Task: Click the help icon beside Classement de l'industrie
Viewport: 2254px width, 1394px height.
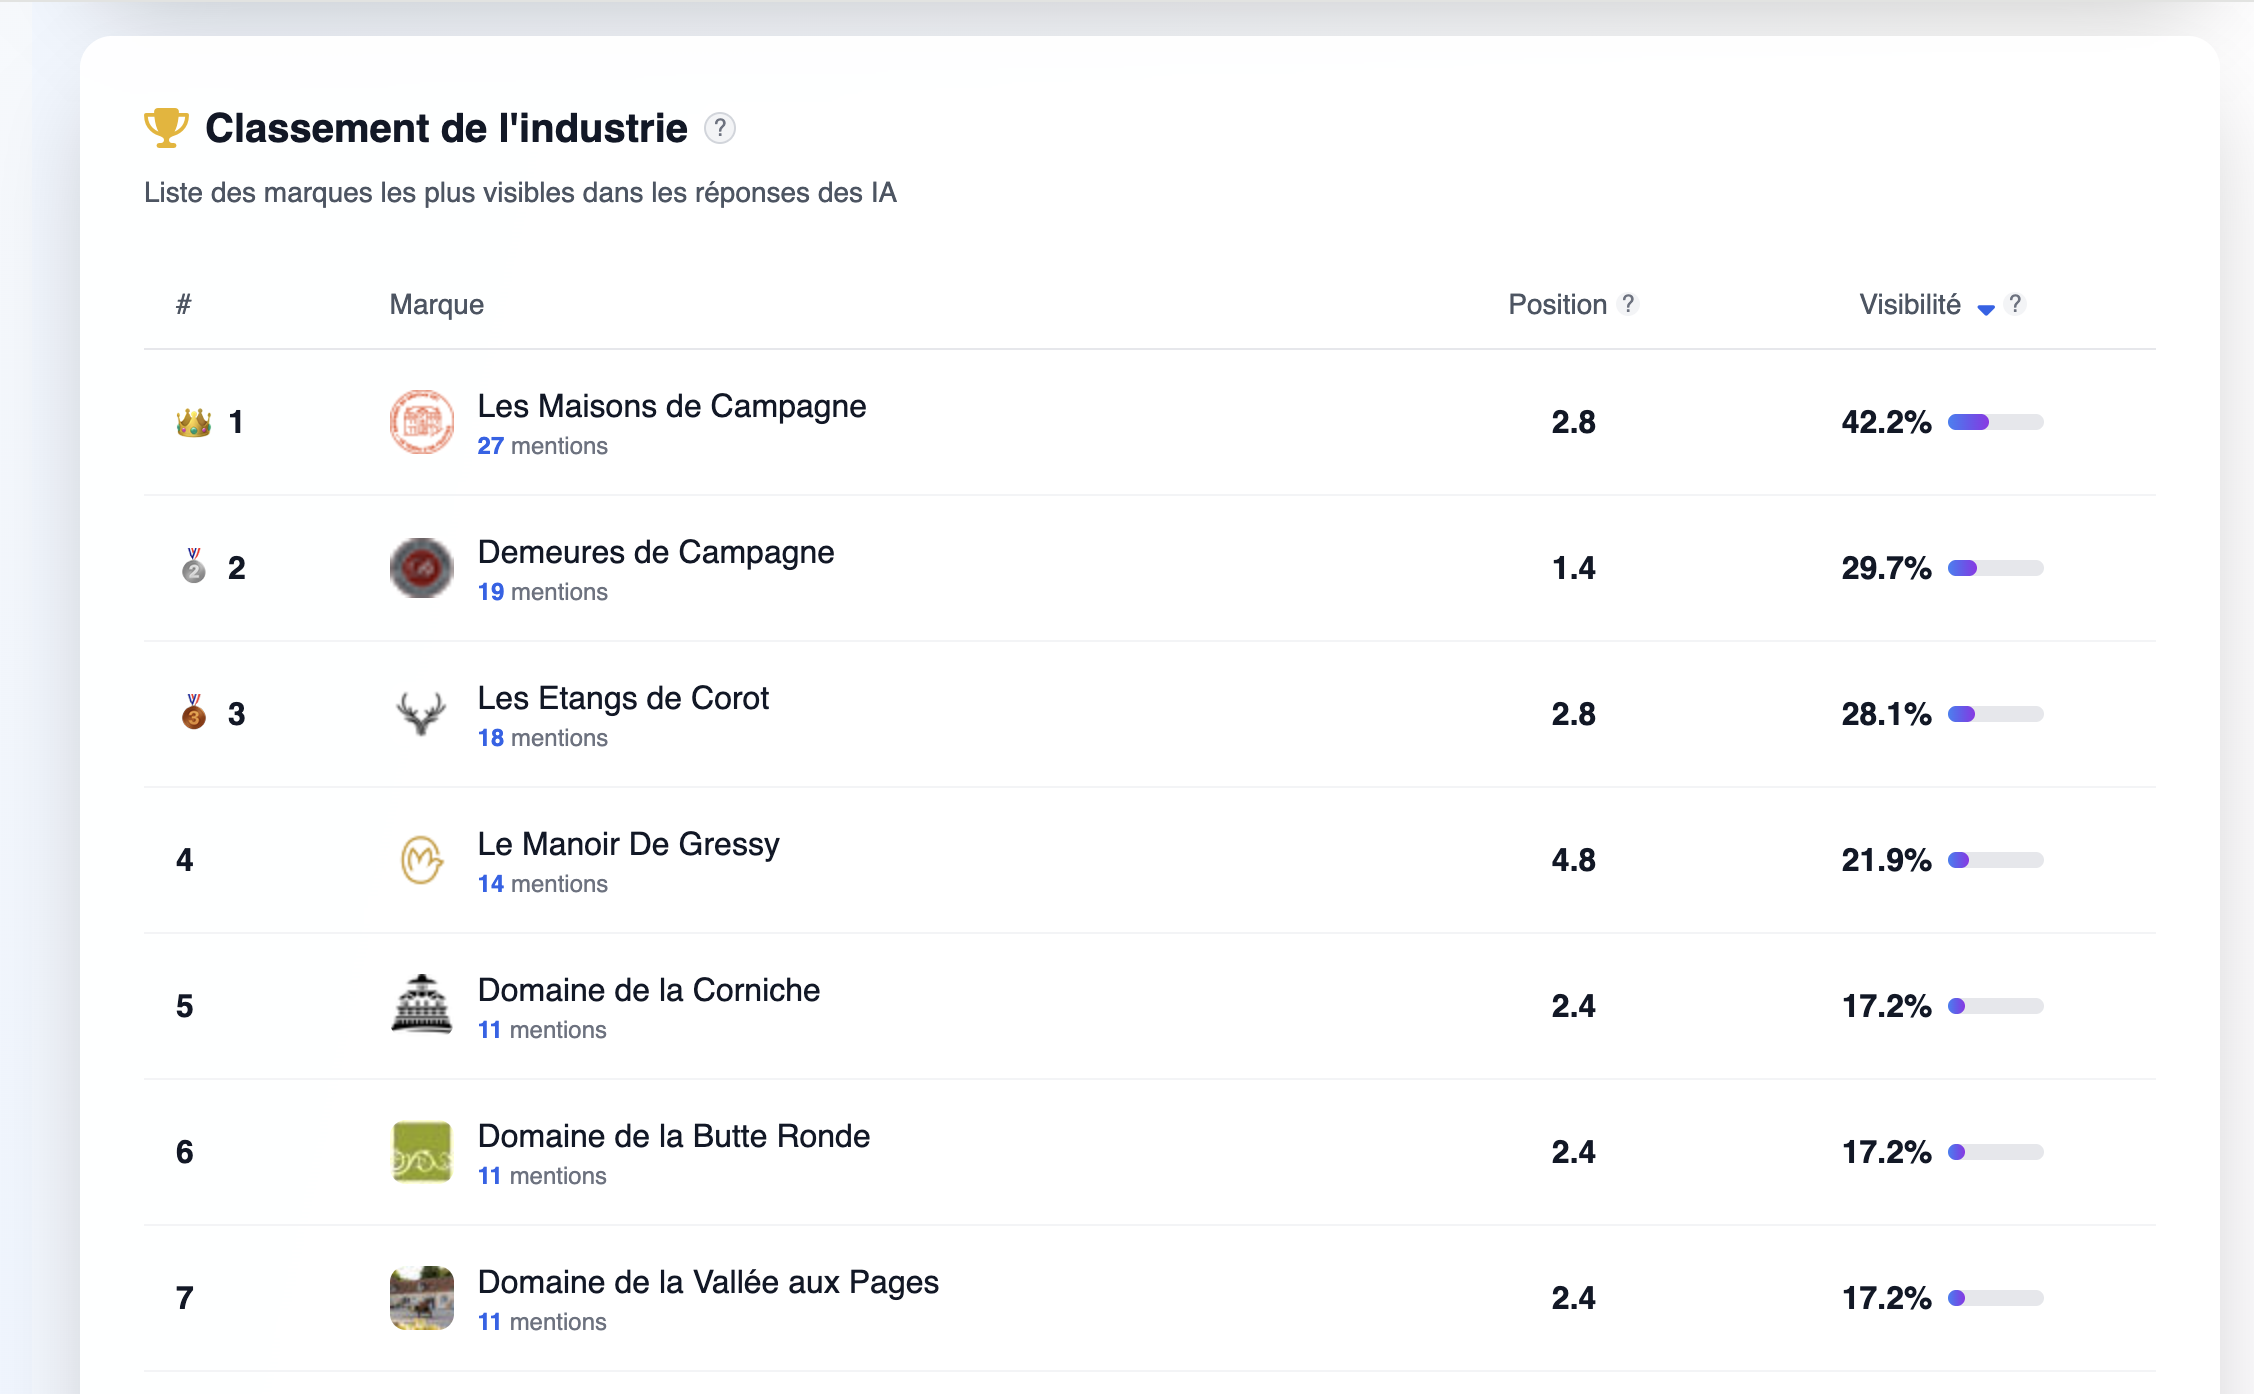Action: (720, 128)
